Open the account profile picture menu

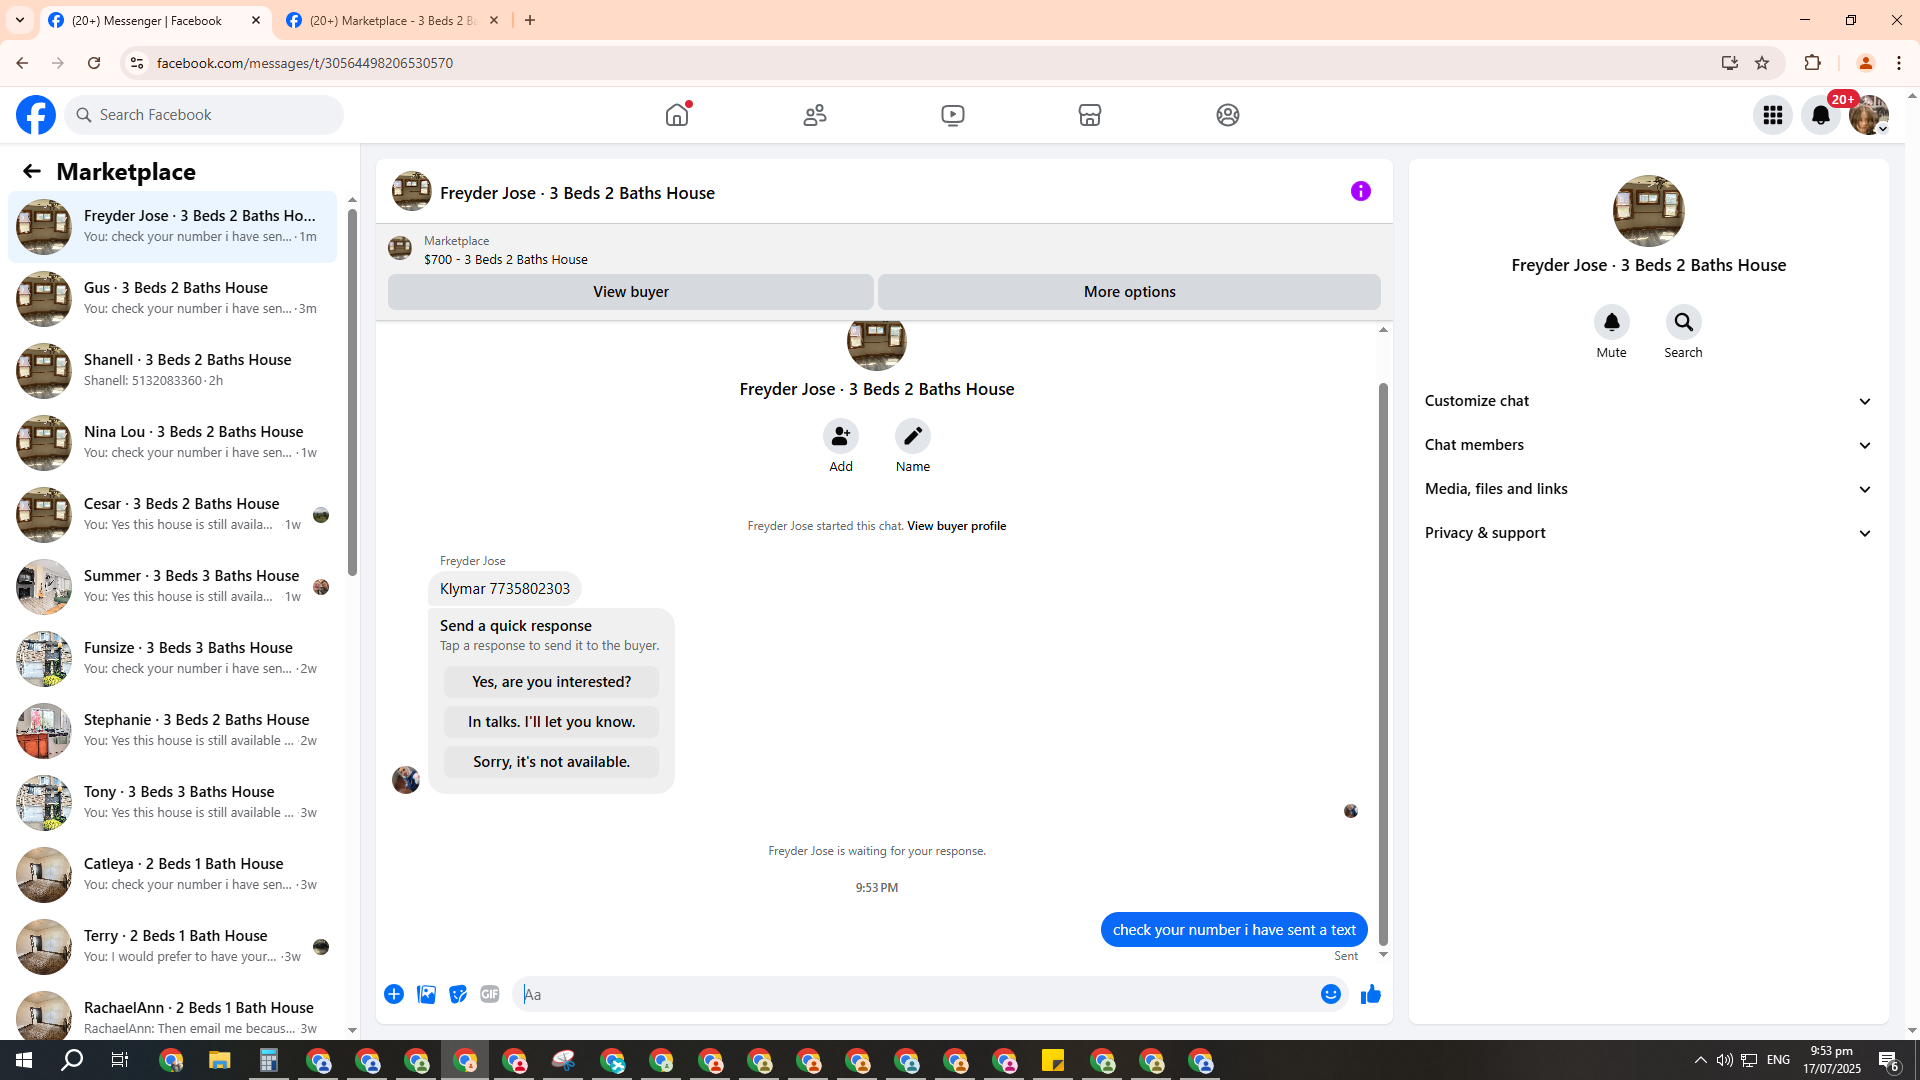pyautogui.click(x=1869, y=115)
